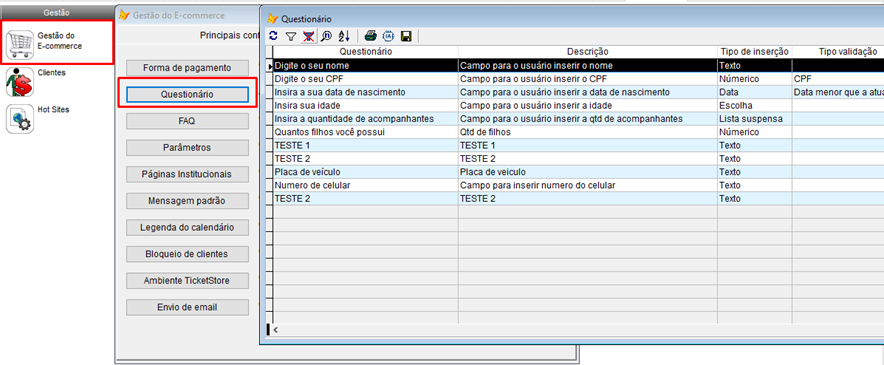
Task: Sort records with the A-Z sort icon
Action: [343, 36]
